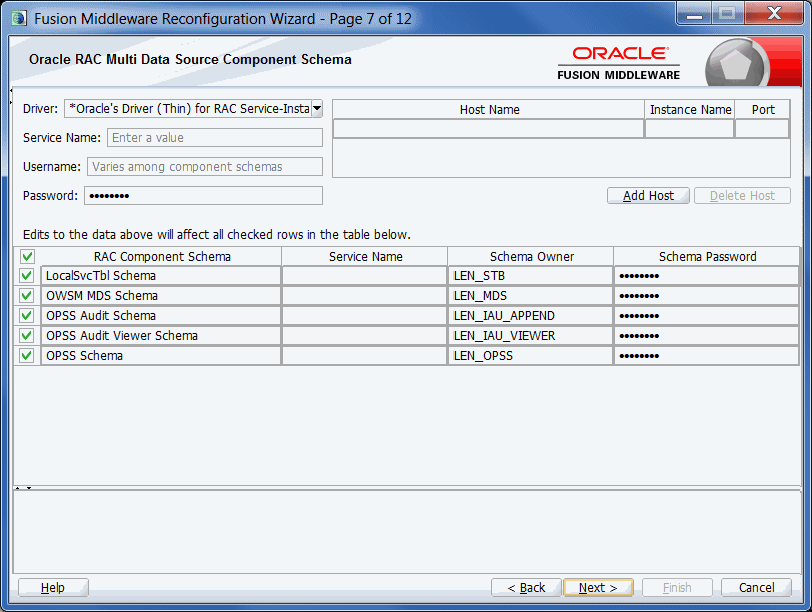Click the Cancel button
Screen dimensions: 812x612
[x=756, y=588]
